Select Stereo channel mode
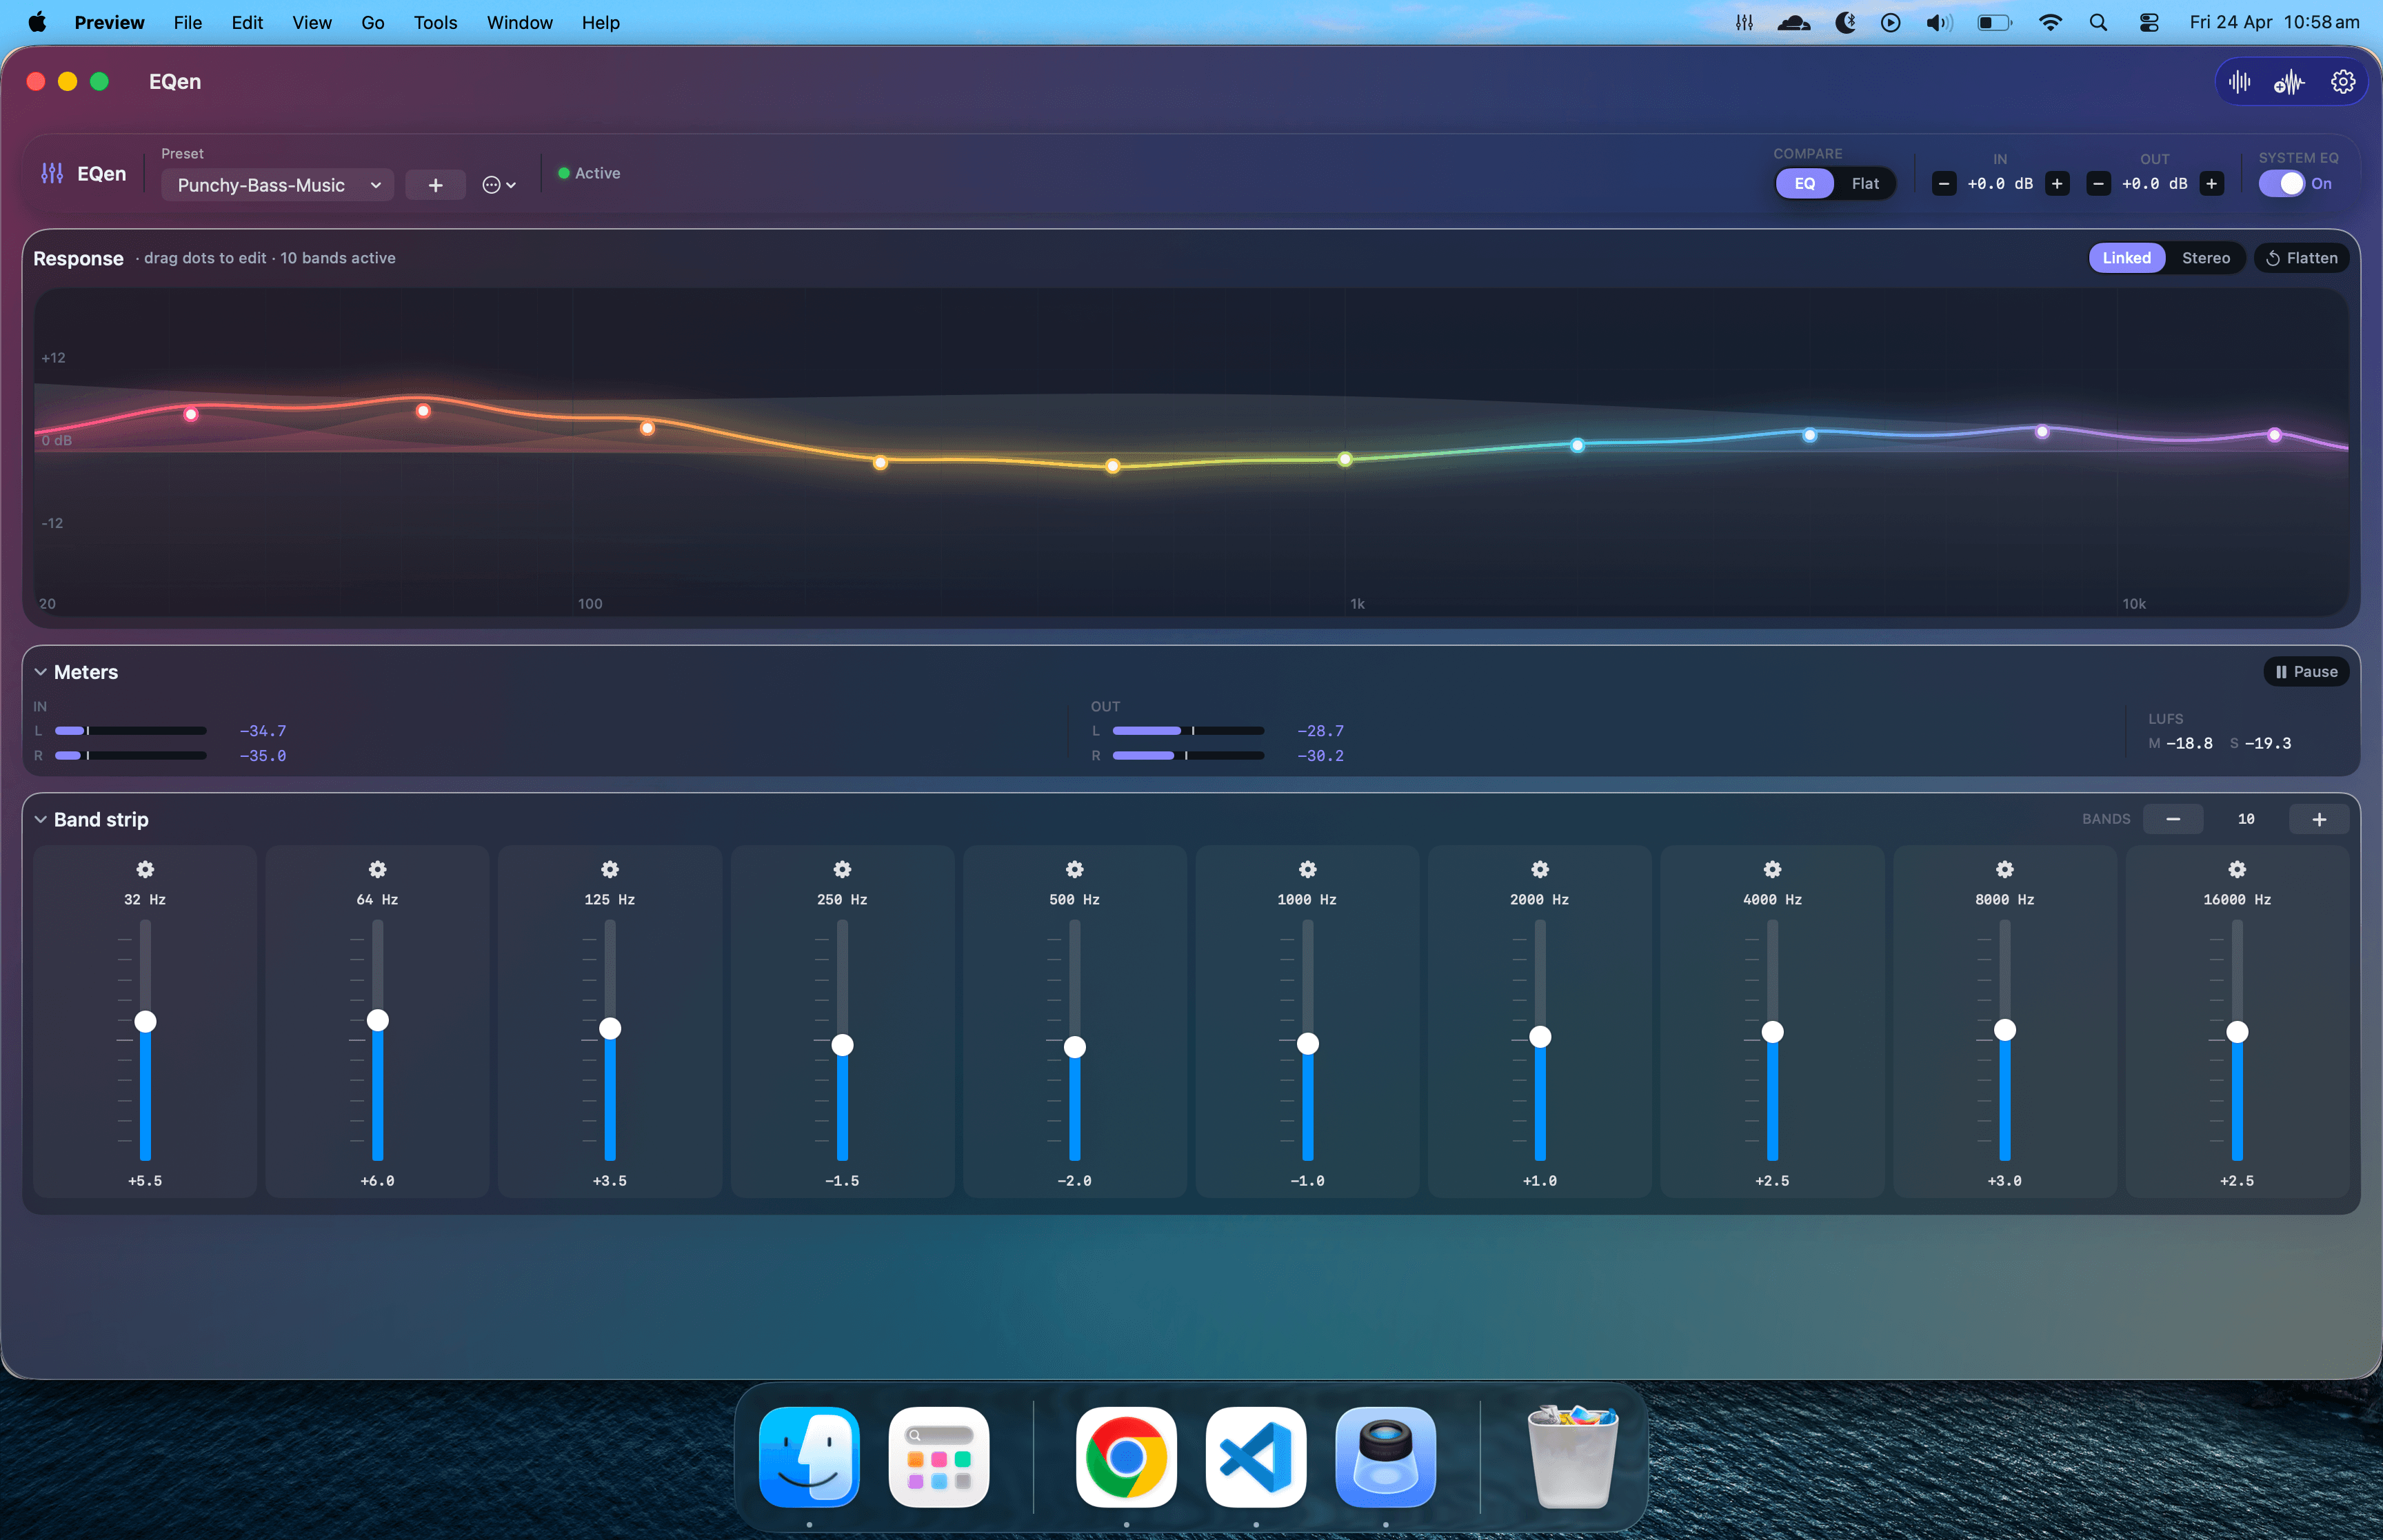This screenshot has height=1540, width=2383. [x=2205, y=258]
